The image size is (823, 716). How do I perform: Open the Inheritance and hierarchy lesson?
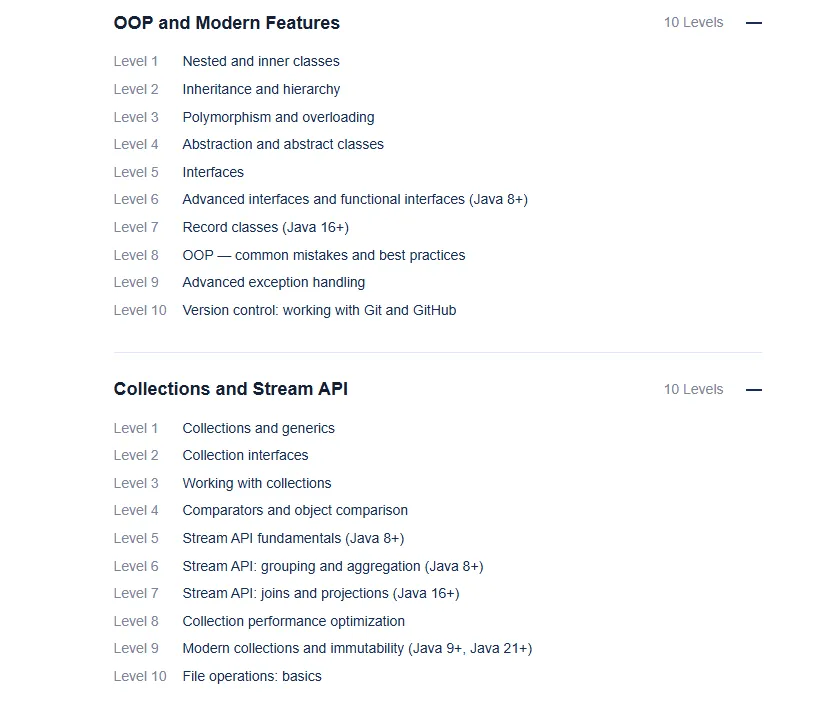pyautogui.click(x=260, y=90)
